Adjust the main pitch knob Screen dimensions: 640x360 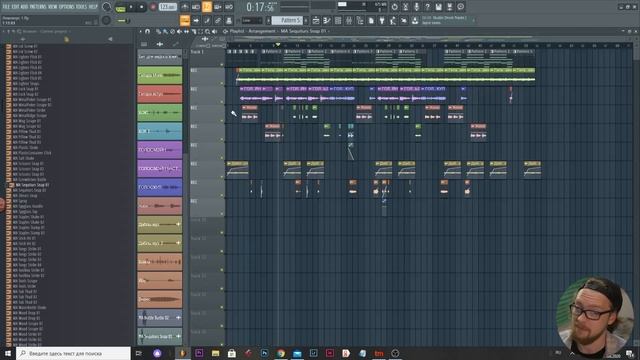(x=106, y=20)
